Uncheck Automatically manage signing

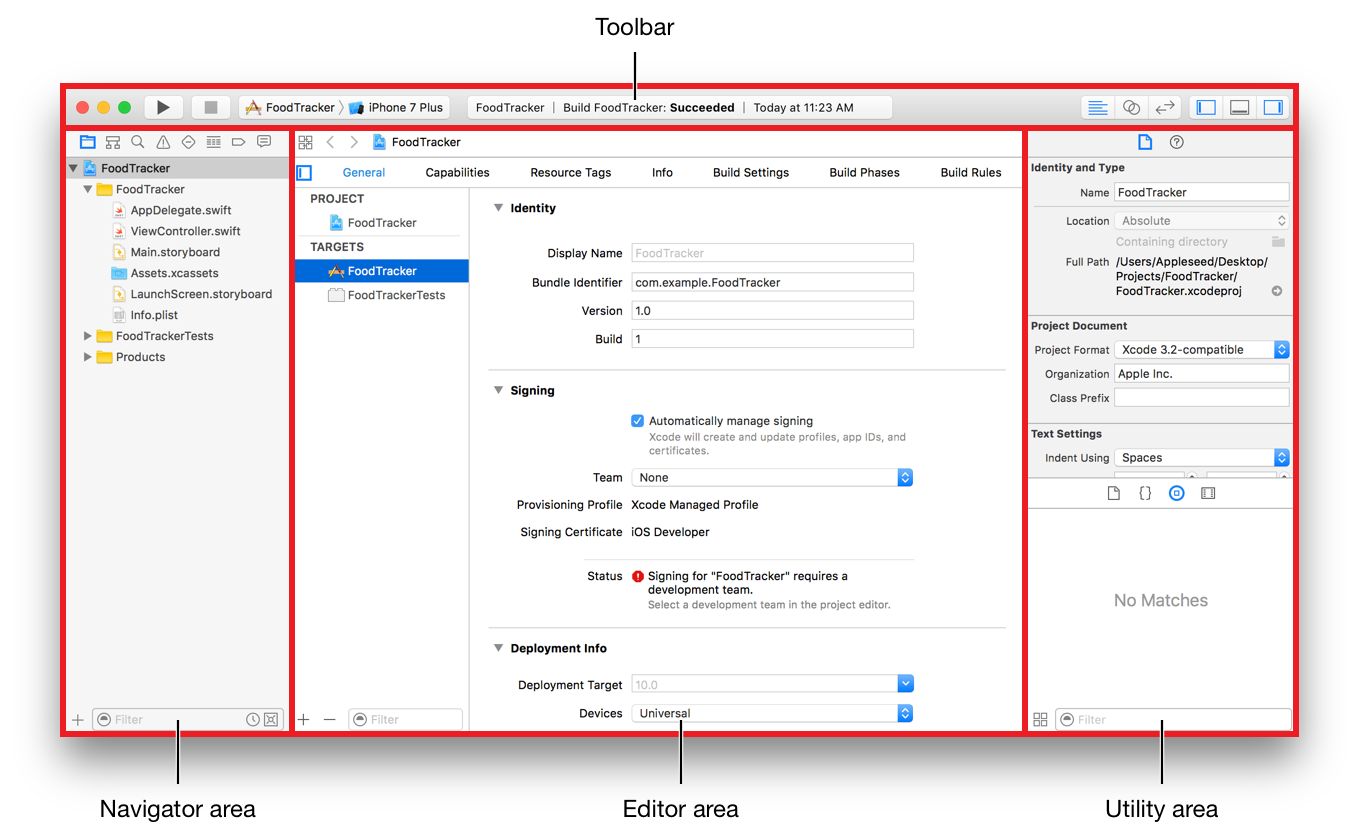(x=638, y=421)
